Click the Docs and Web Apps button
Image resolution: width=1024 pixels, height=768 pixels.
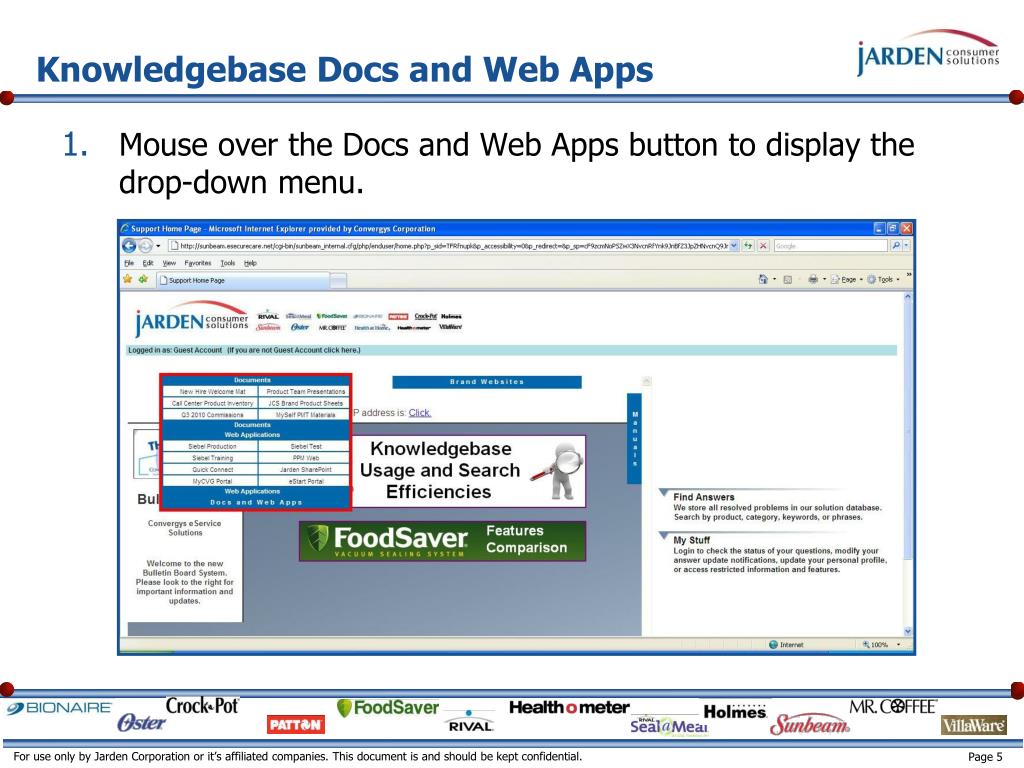pyautogui.click(x=256, y=502)
